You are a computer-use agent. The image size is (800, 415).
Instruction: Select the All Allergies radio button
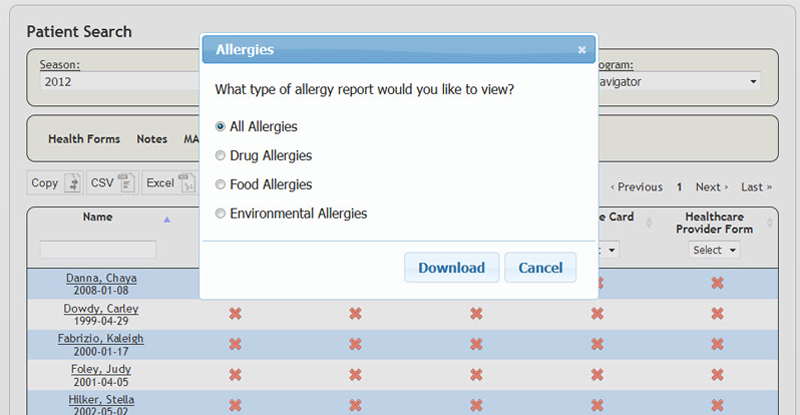pos(221,127)
